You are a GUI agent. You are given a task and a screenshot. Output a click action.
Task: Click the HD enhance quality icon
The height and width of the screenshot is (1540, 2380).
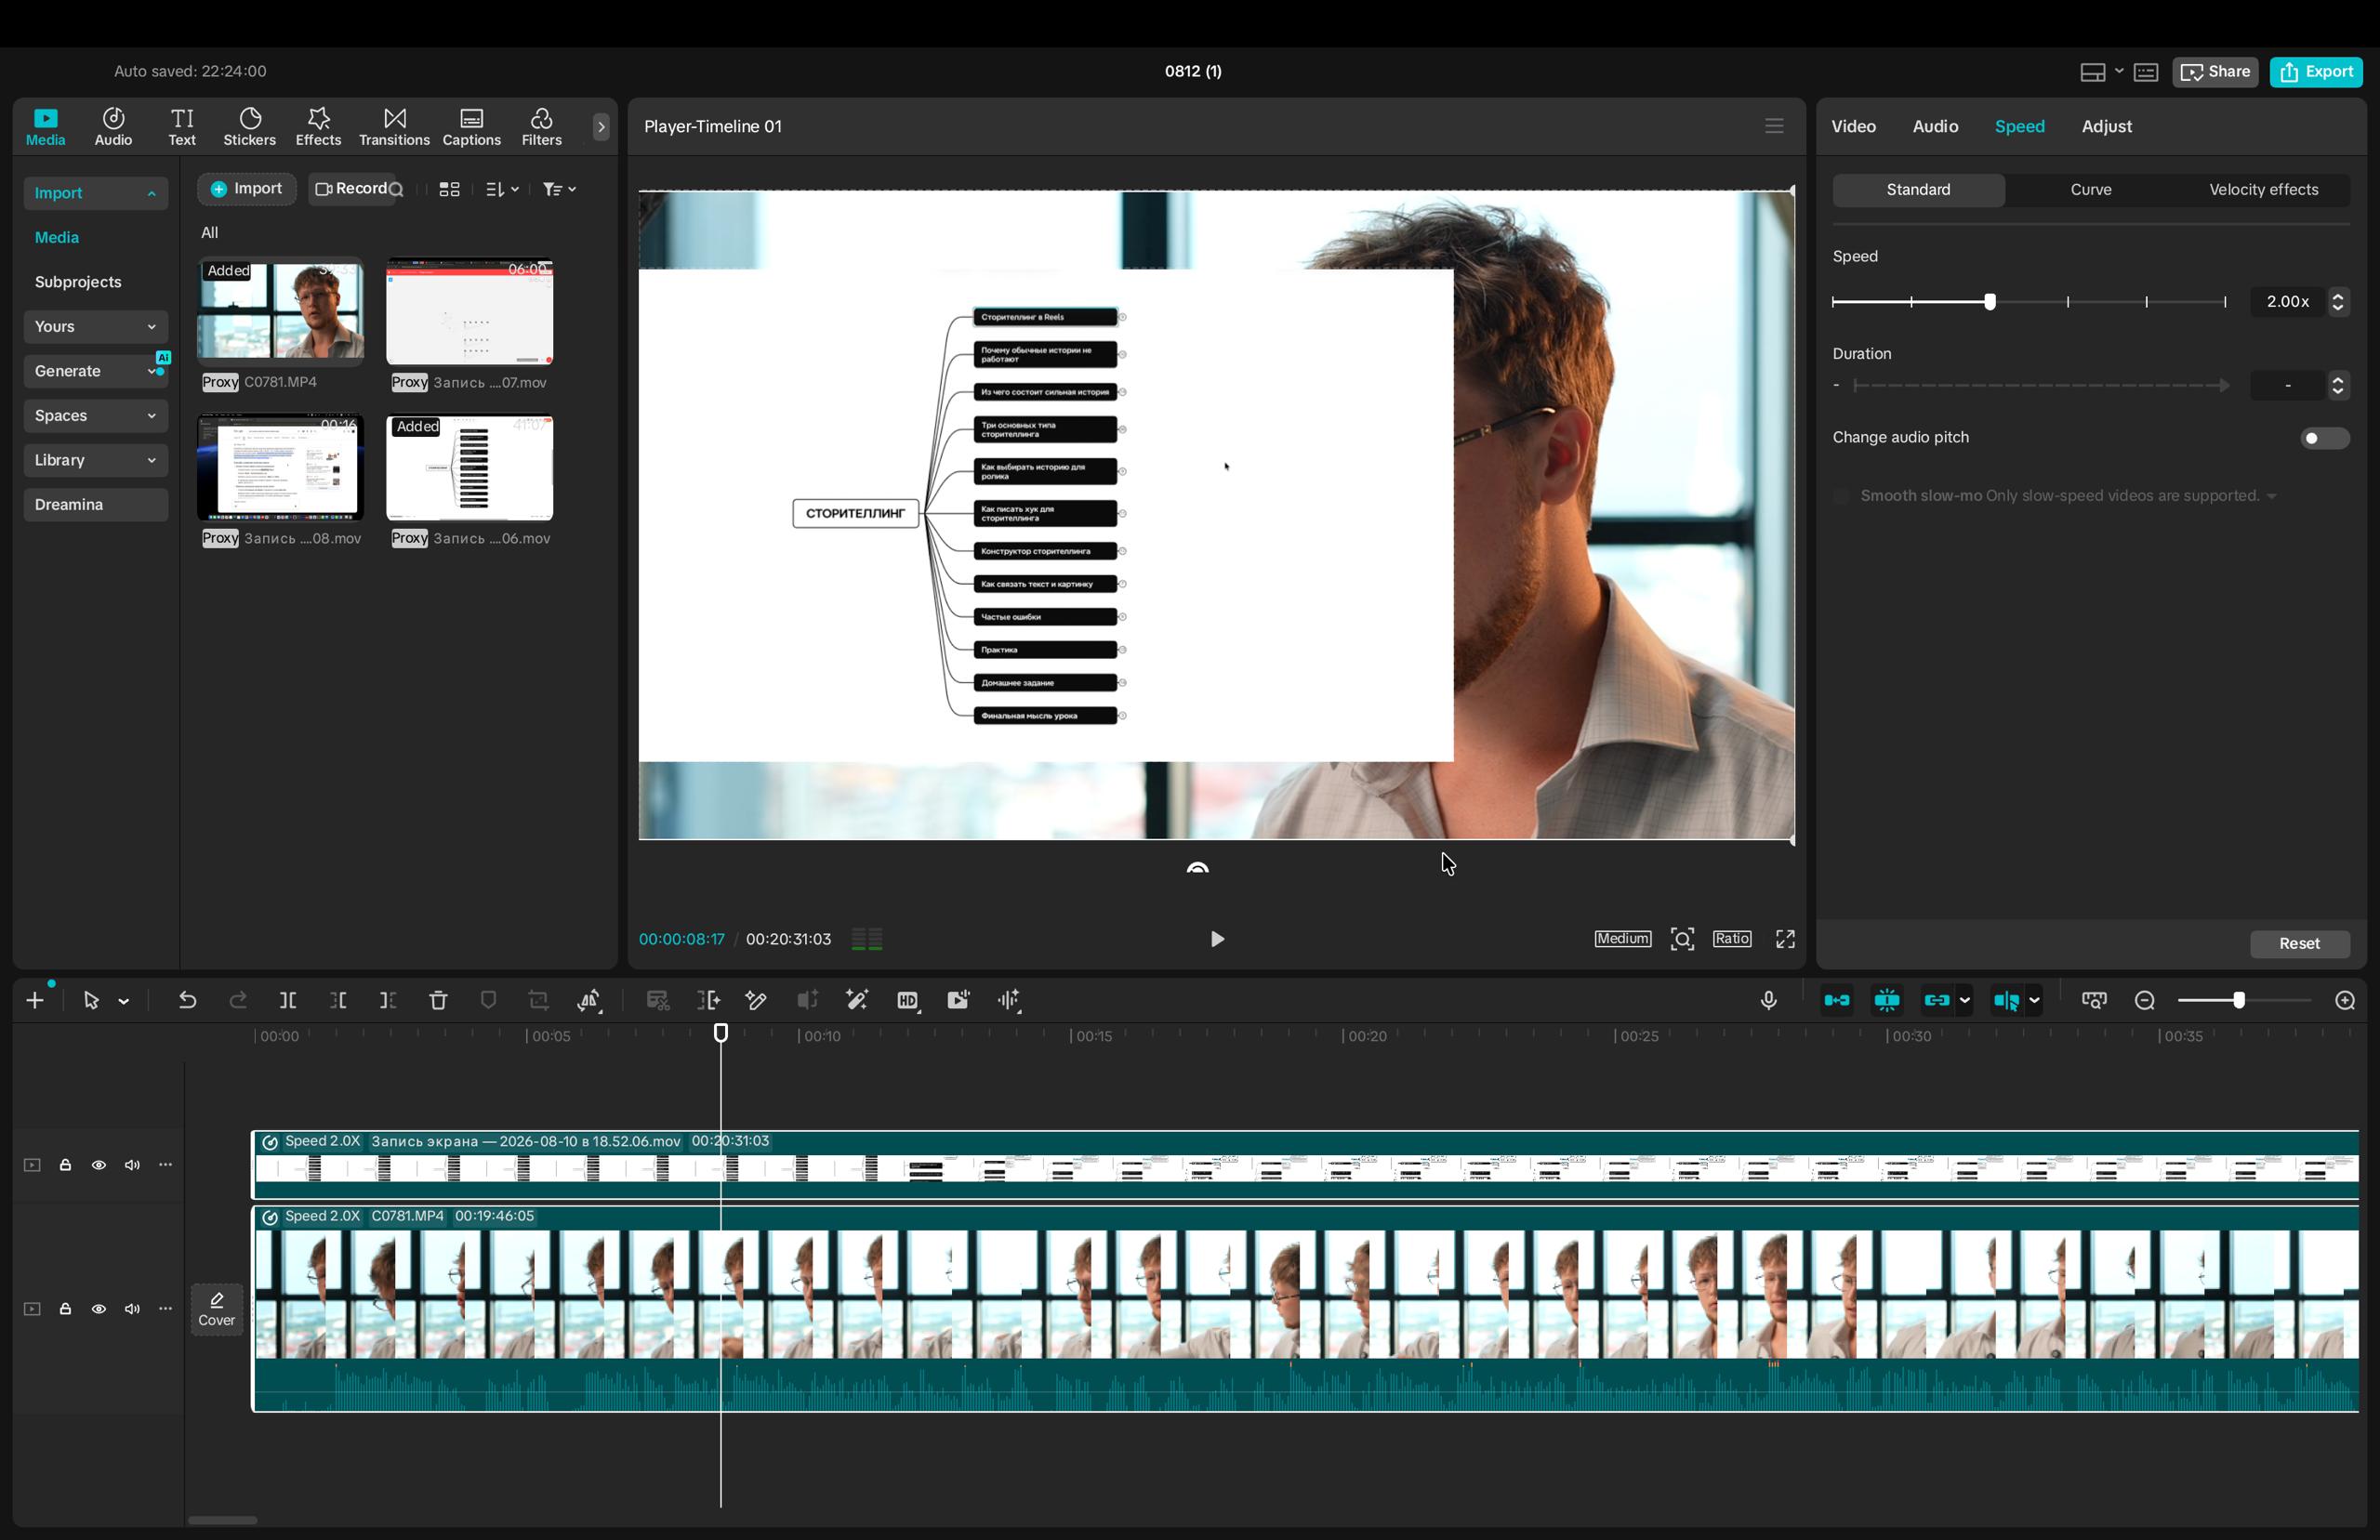[907, 1000]
